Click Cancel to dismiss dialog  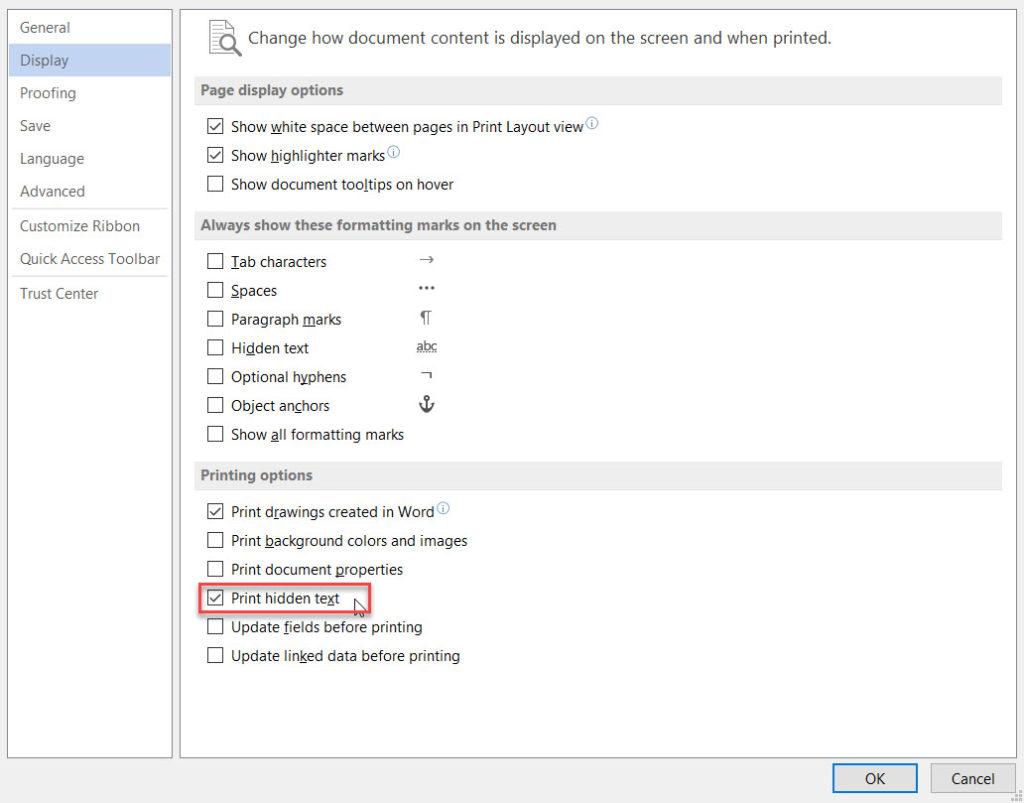[972, 778]
